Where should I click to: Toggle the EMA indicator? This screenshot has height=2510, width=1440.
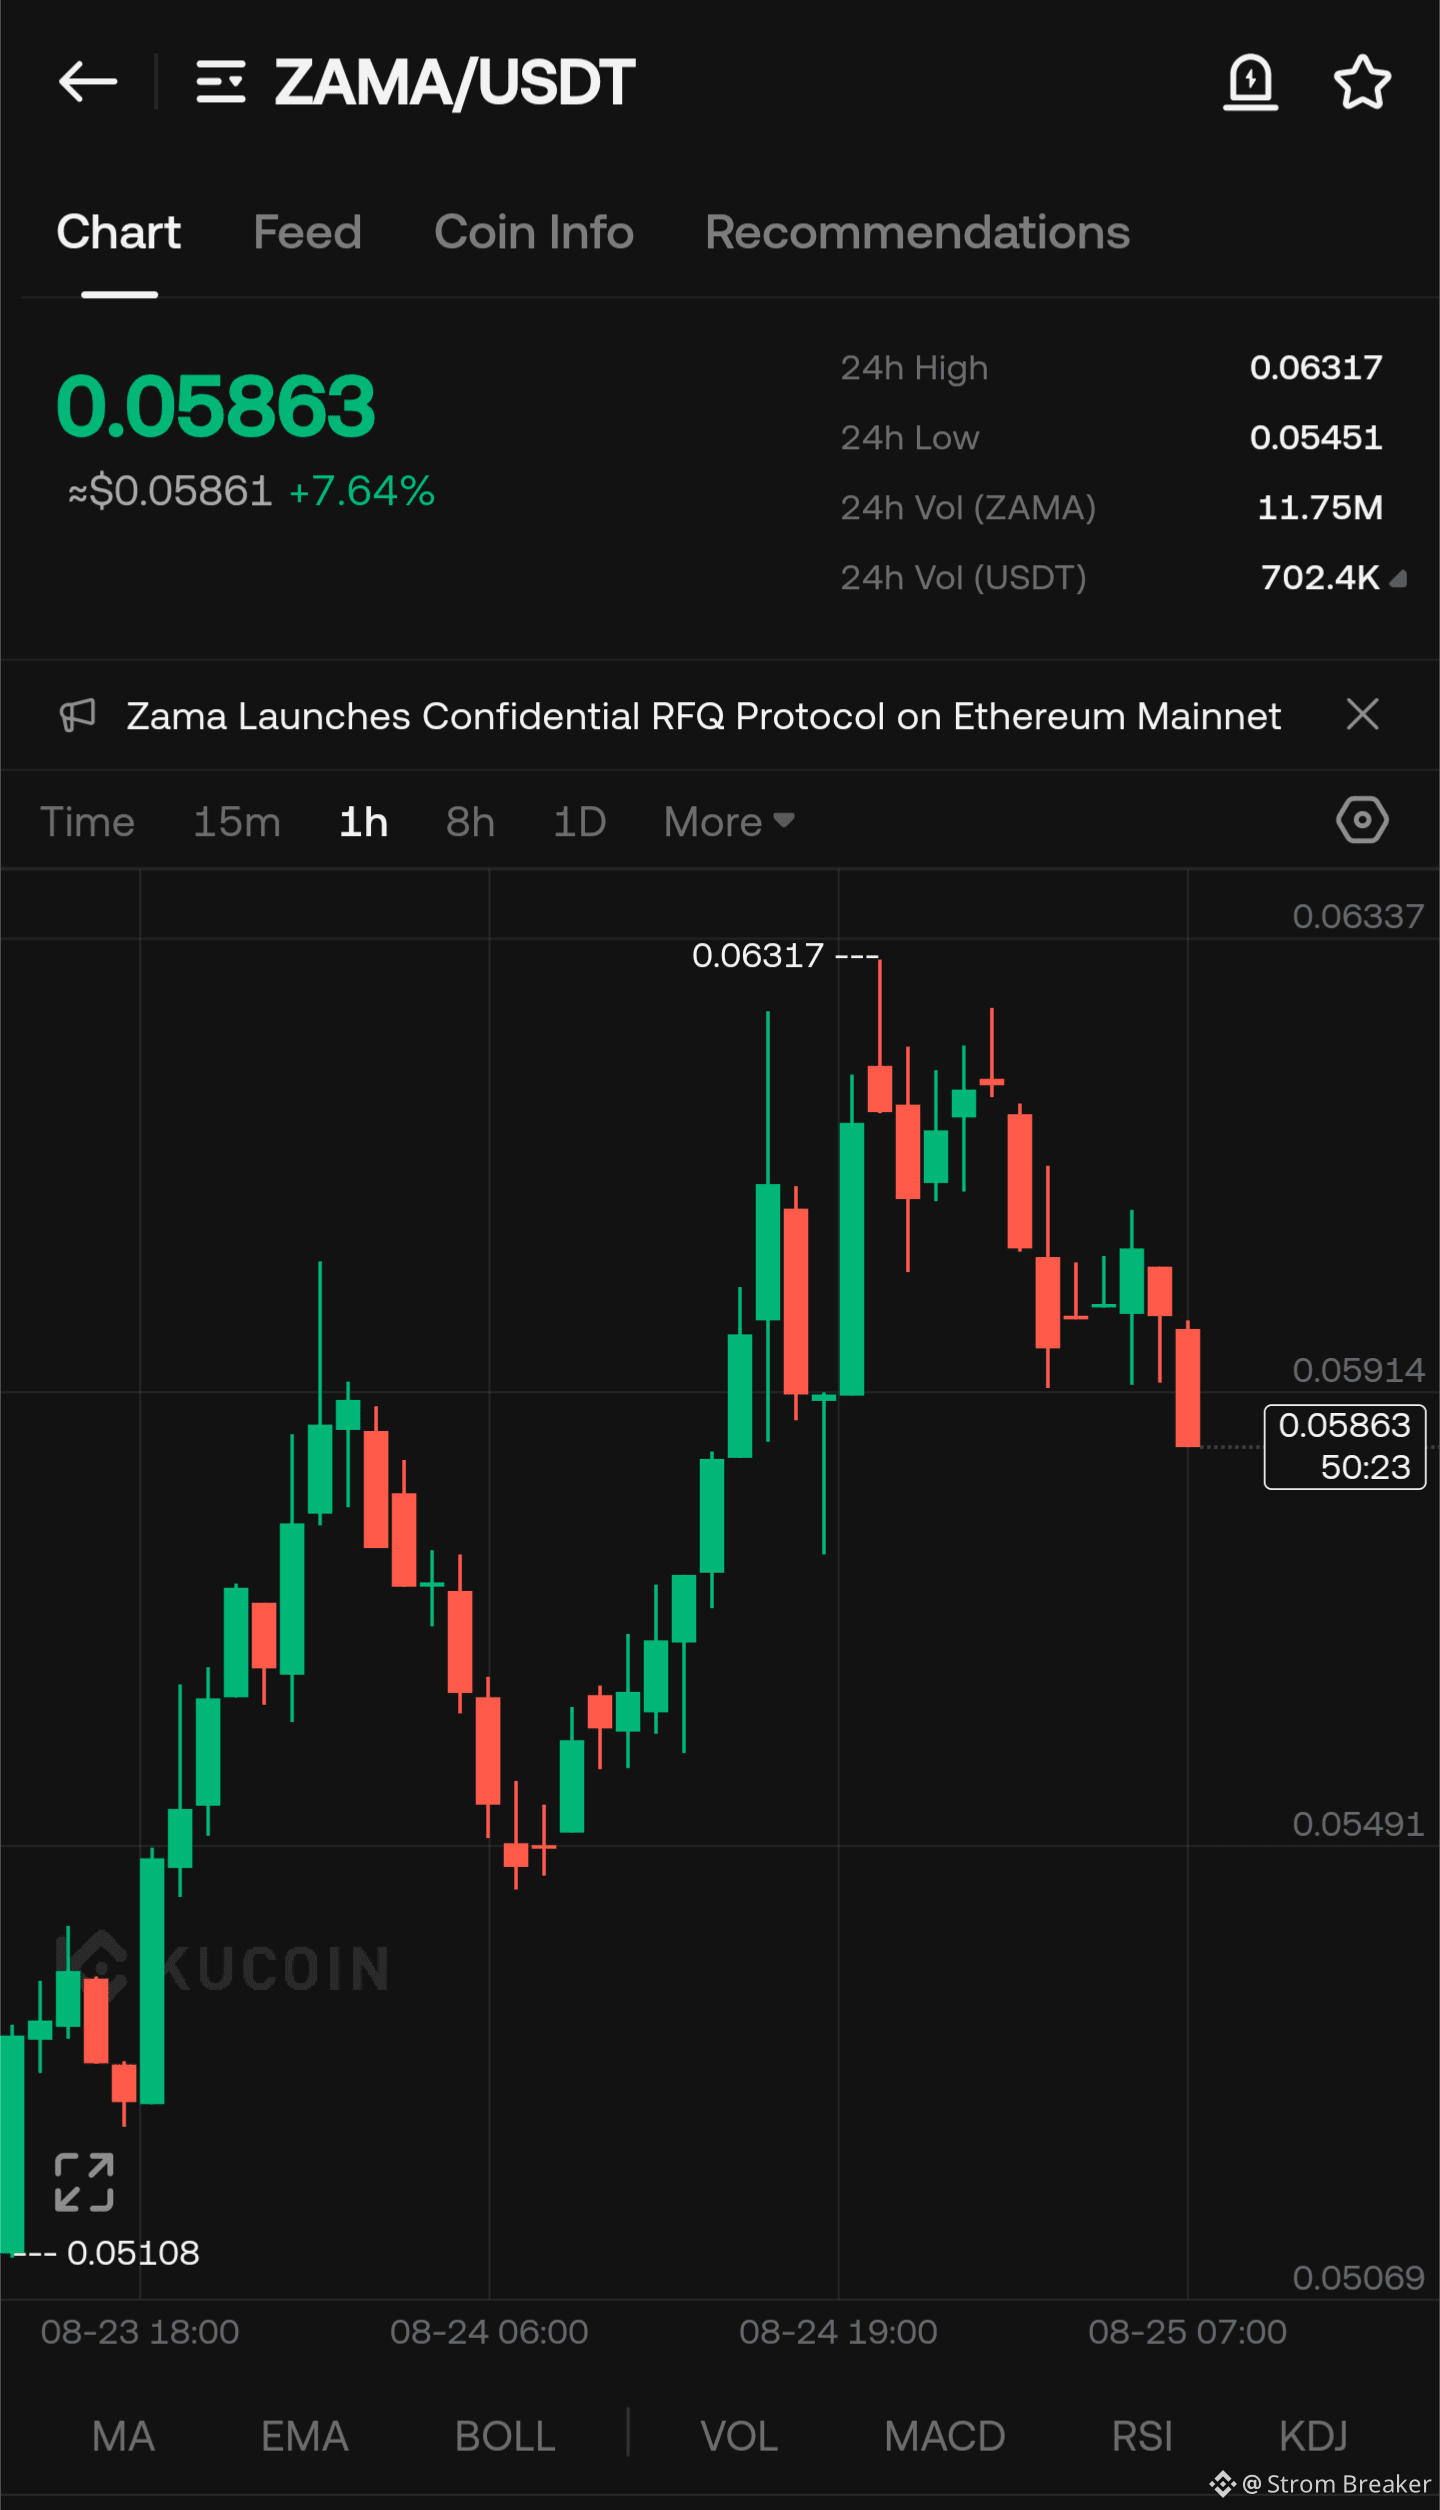[305, 2437]
